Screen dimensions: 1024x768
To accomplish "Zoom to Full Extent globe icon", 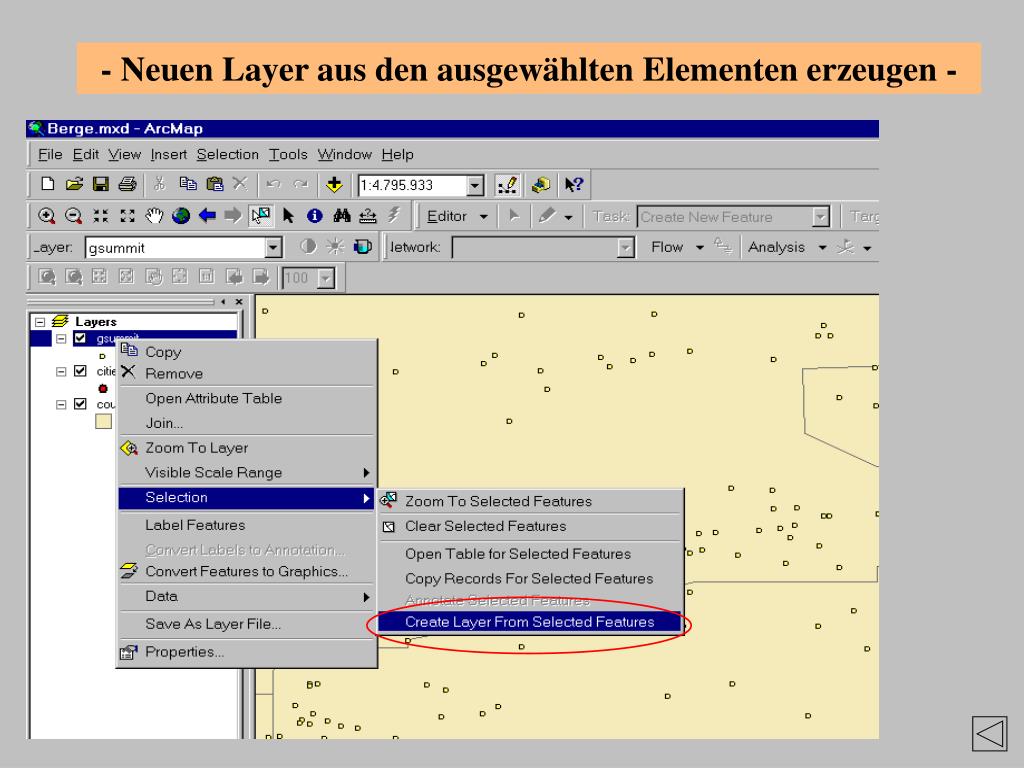I will pos(181,216).
